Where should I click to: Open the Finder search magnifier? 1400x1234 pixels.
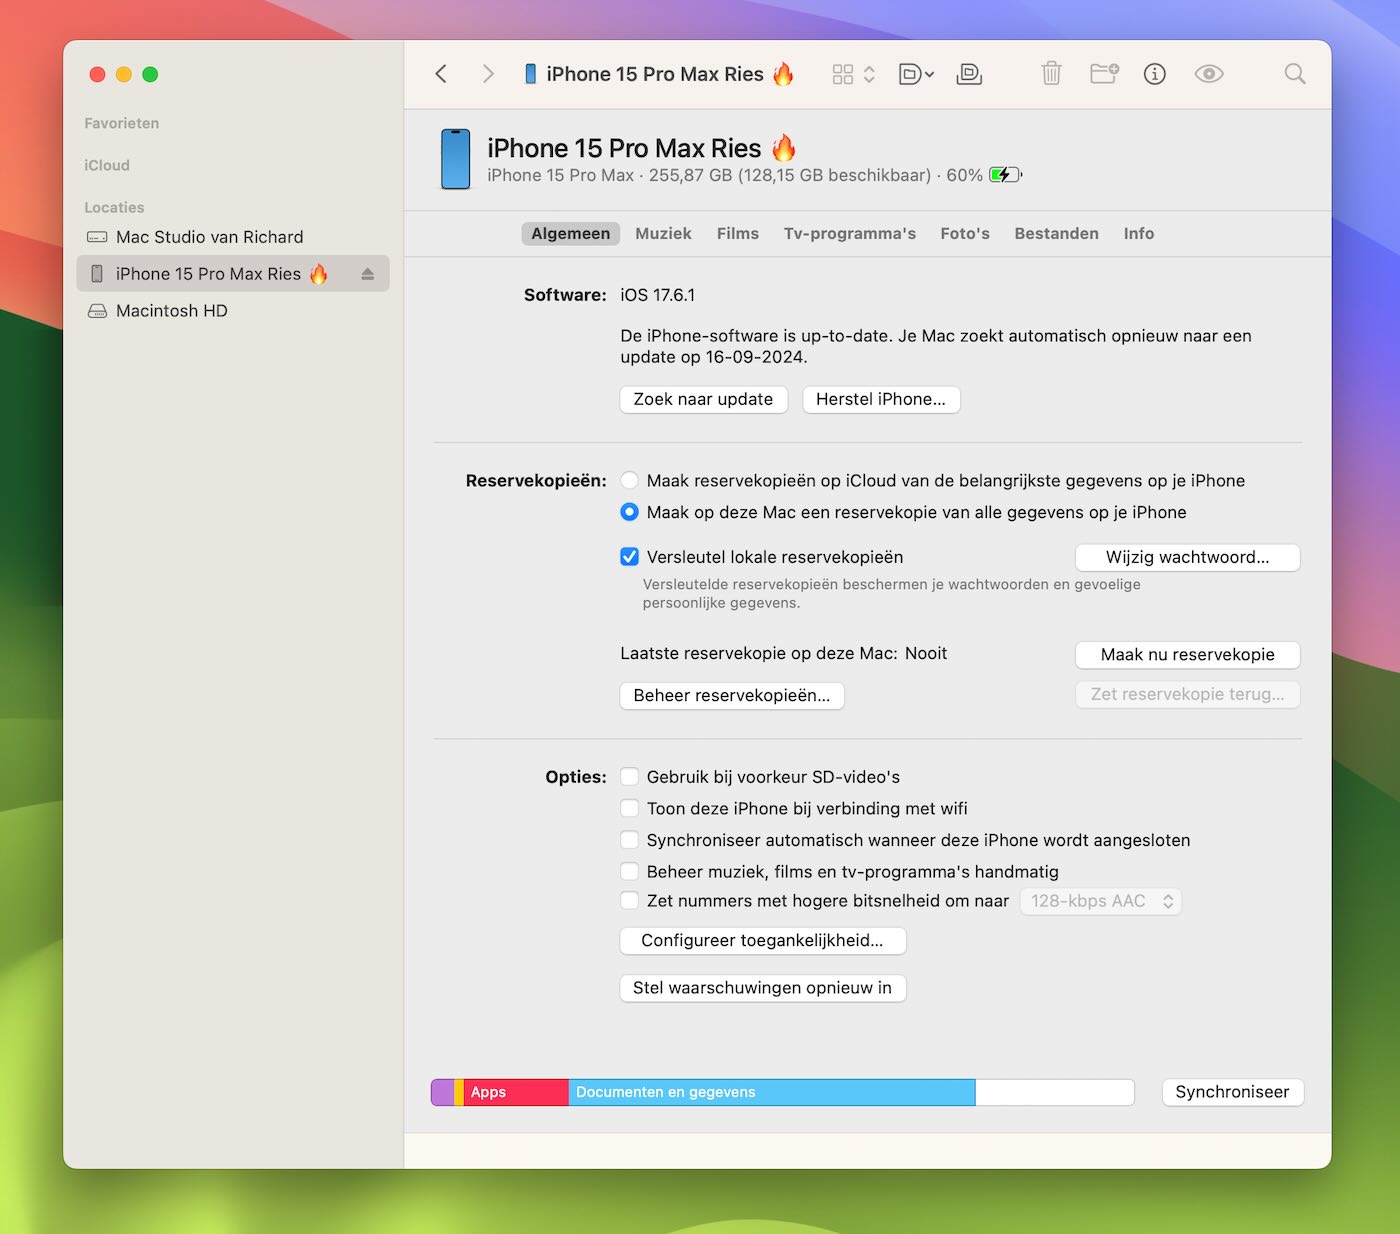pyautogui.click(x=1294, y=74)
